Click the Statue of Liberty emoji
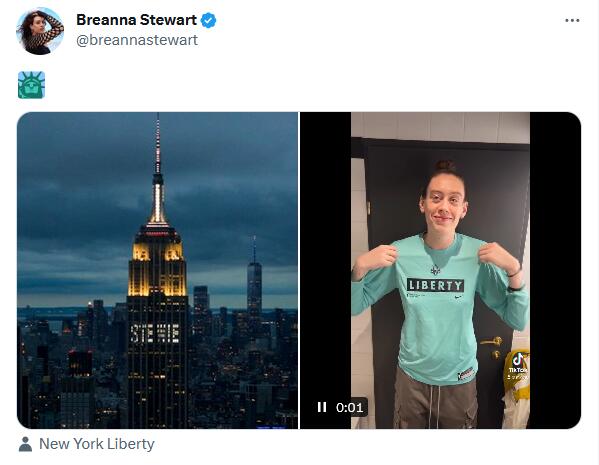 (x=31, y=85)
